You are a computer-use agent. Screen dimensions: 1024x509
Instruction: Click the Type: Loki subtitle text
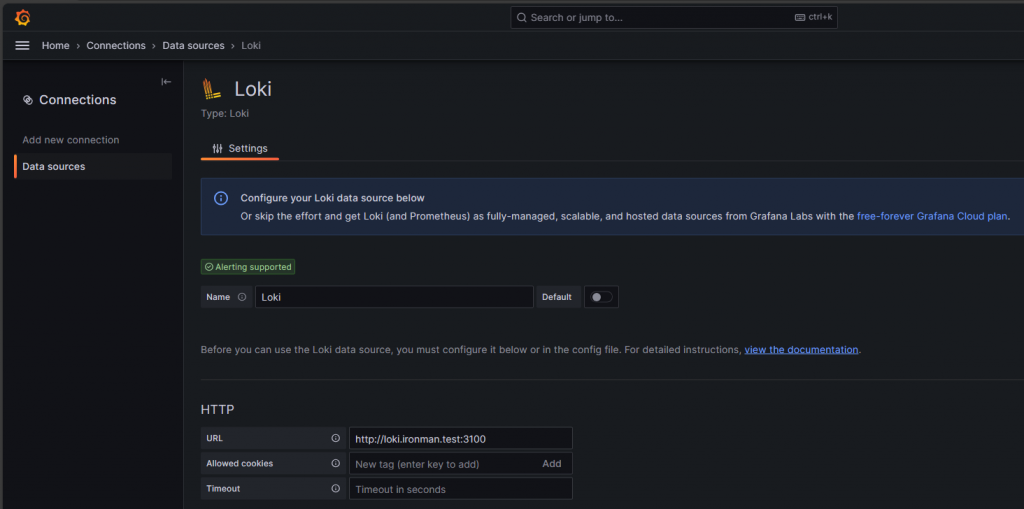(225, 113)
